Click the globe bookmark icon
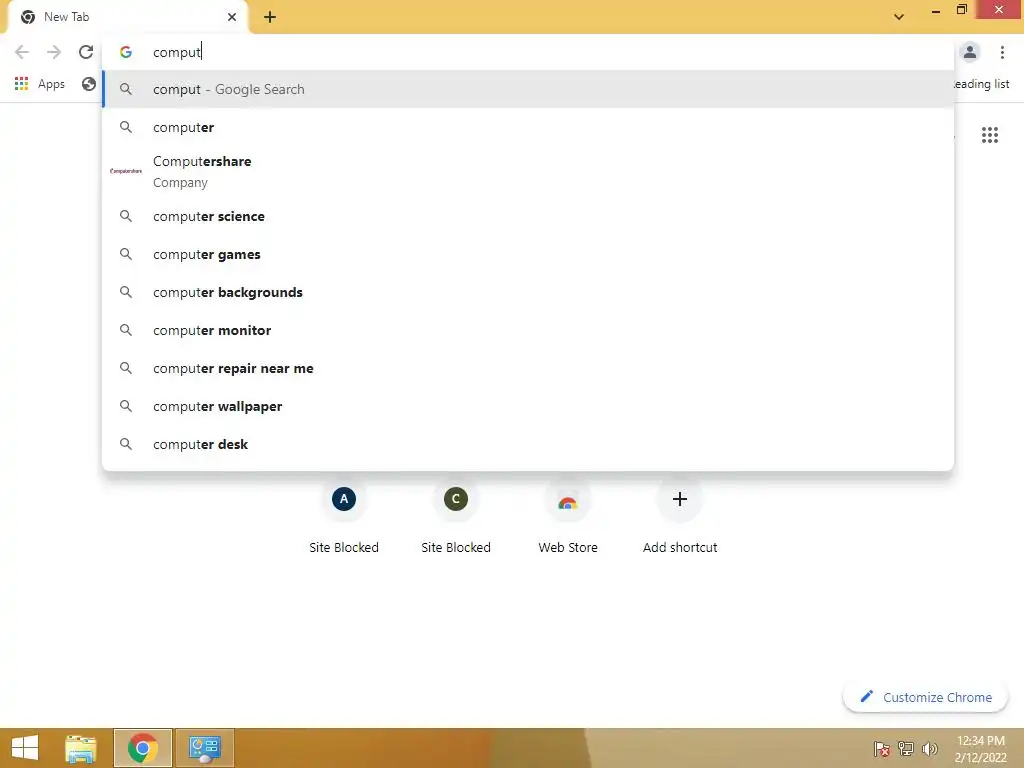The width and height of the screenshot is (1024, 768). (x=89, y=84)
